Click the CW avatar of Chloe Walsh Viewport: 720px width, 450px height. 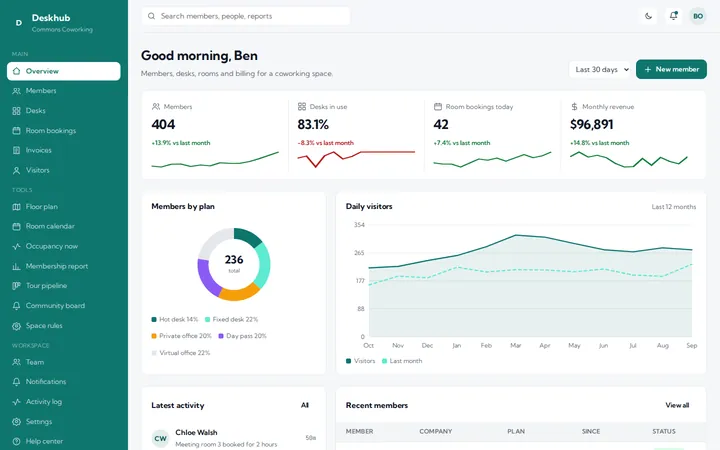coord(160,439)
